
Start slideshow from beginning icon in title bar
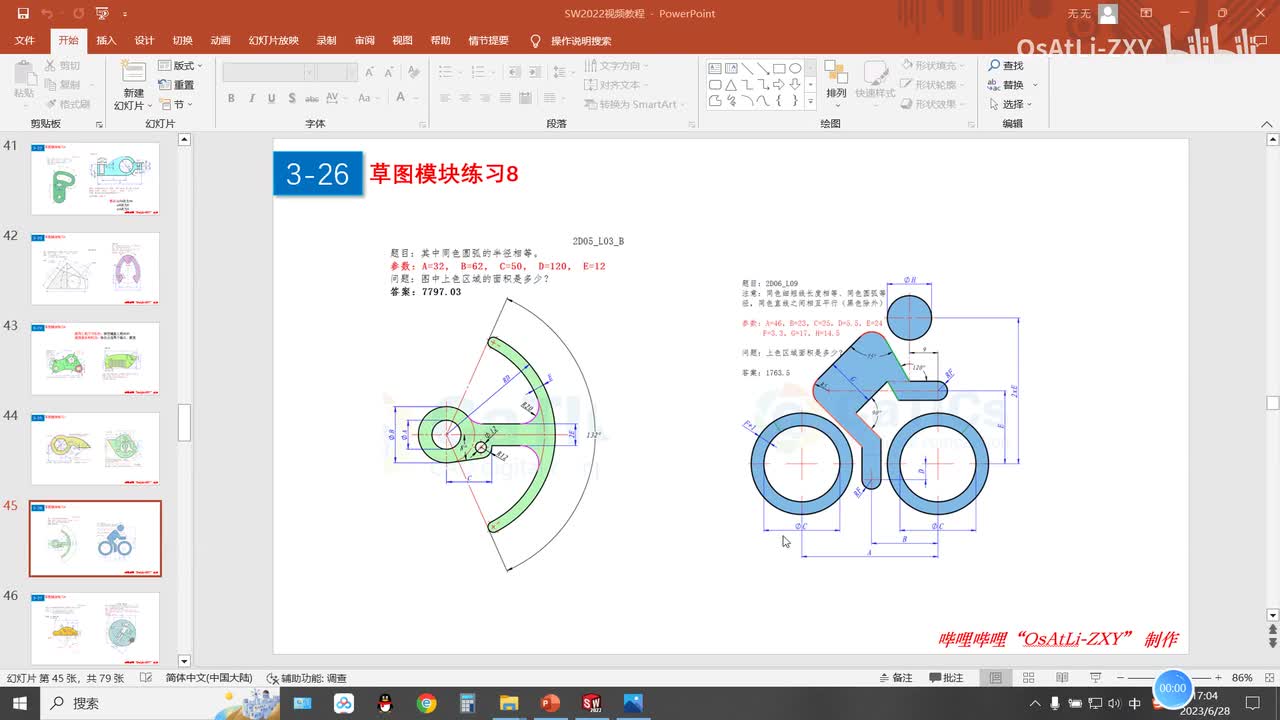click(100, 14)
